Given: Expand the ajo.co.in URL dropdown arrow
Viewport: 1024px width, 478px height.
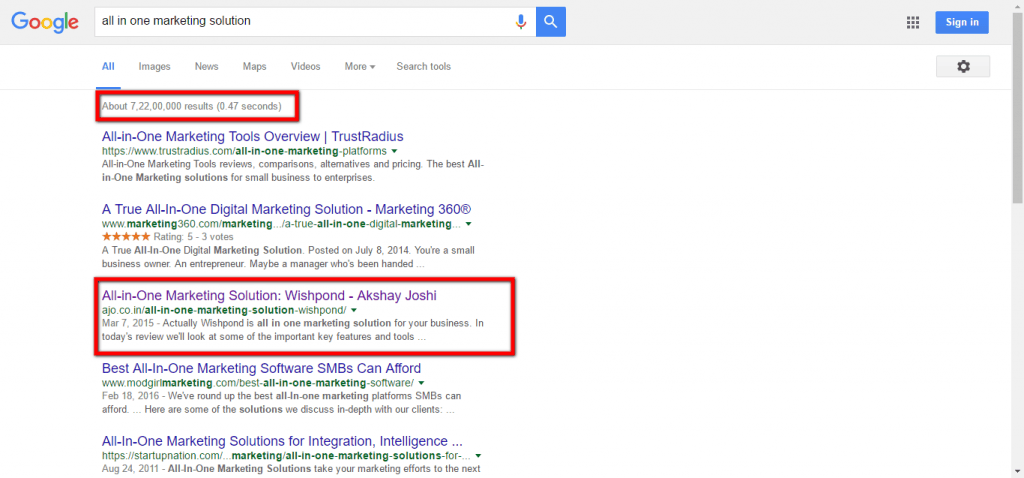Looking at the screenshot, I should pyautogui.click(x=354, y=311).
